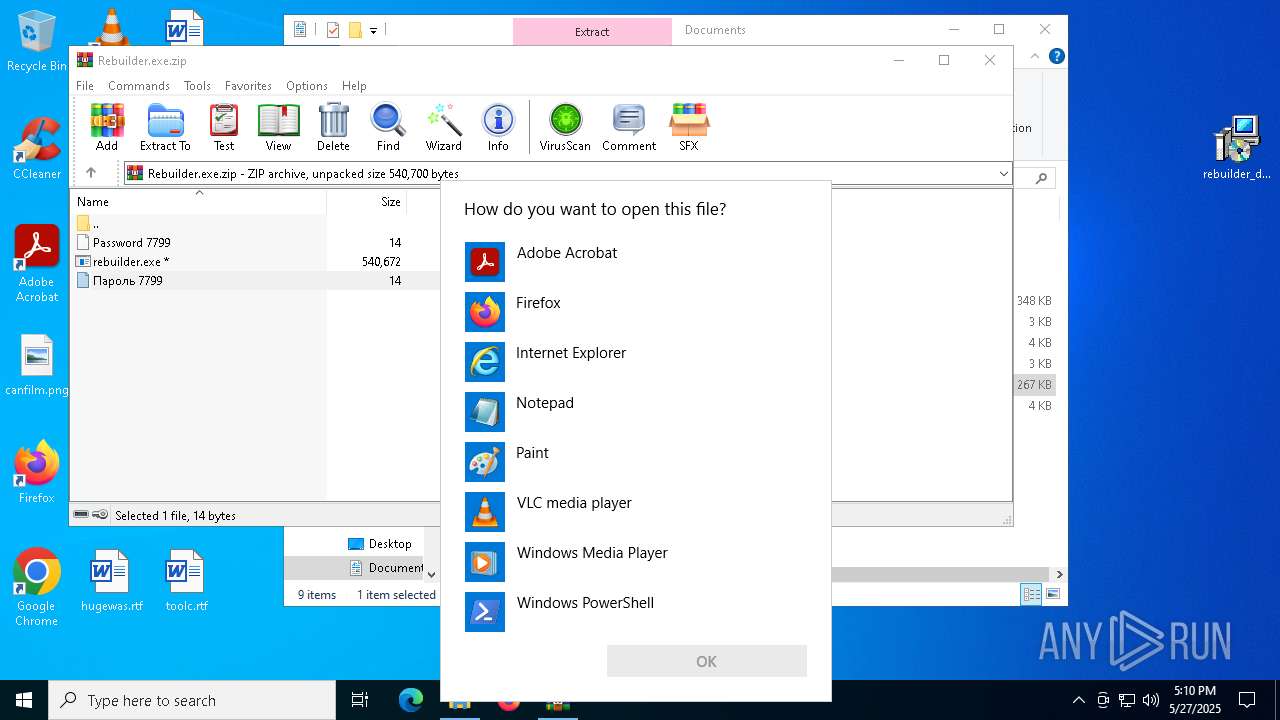Open the Tools menu

coord(197,86)
